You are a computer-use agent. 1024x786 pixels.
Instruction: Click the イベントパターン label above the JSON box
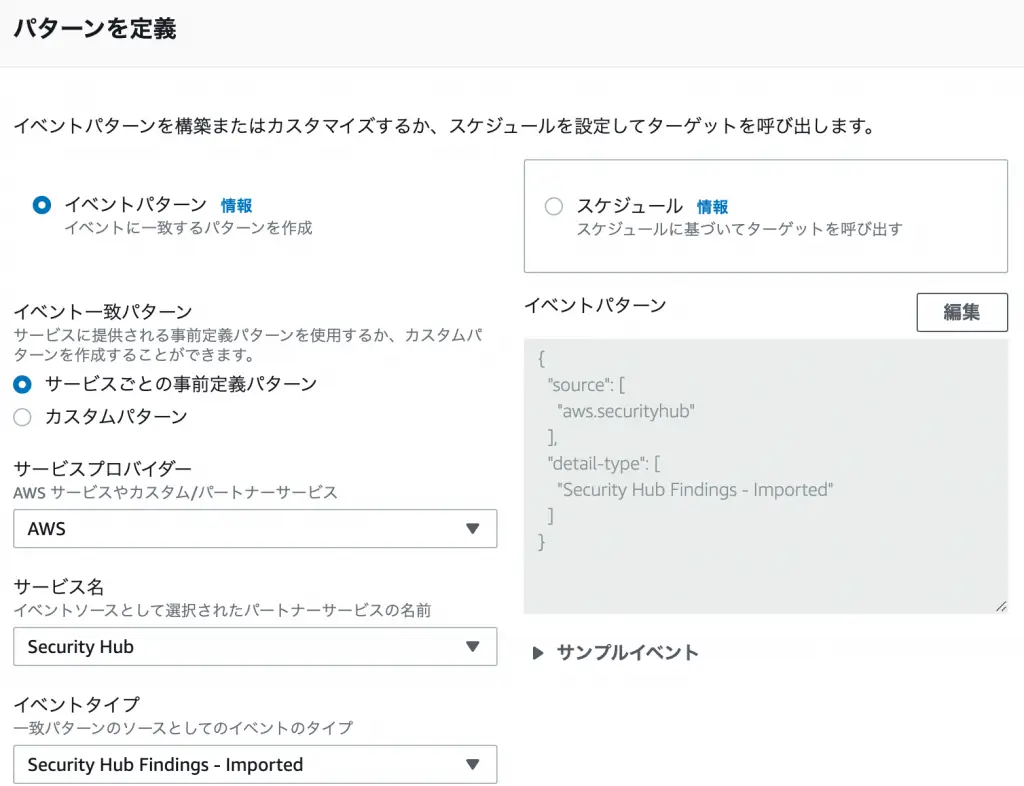595,306
